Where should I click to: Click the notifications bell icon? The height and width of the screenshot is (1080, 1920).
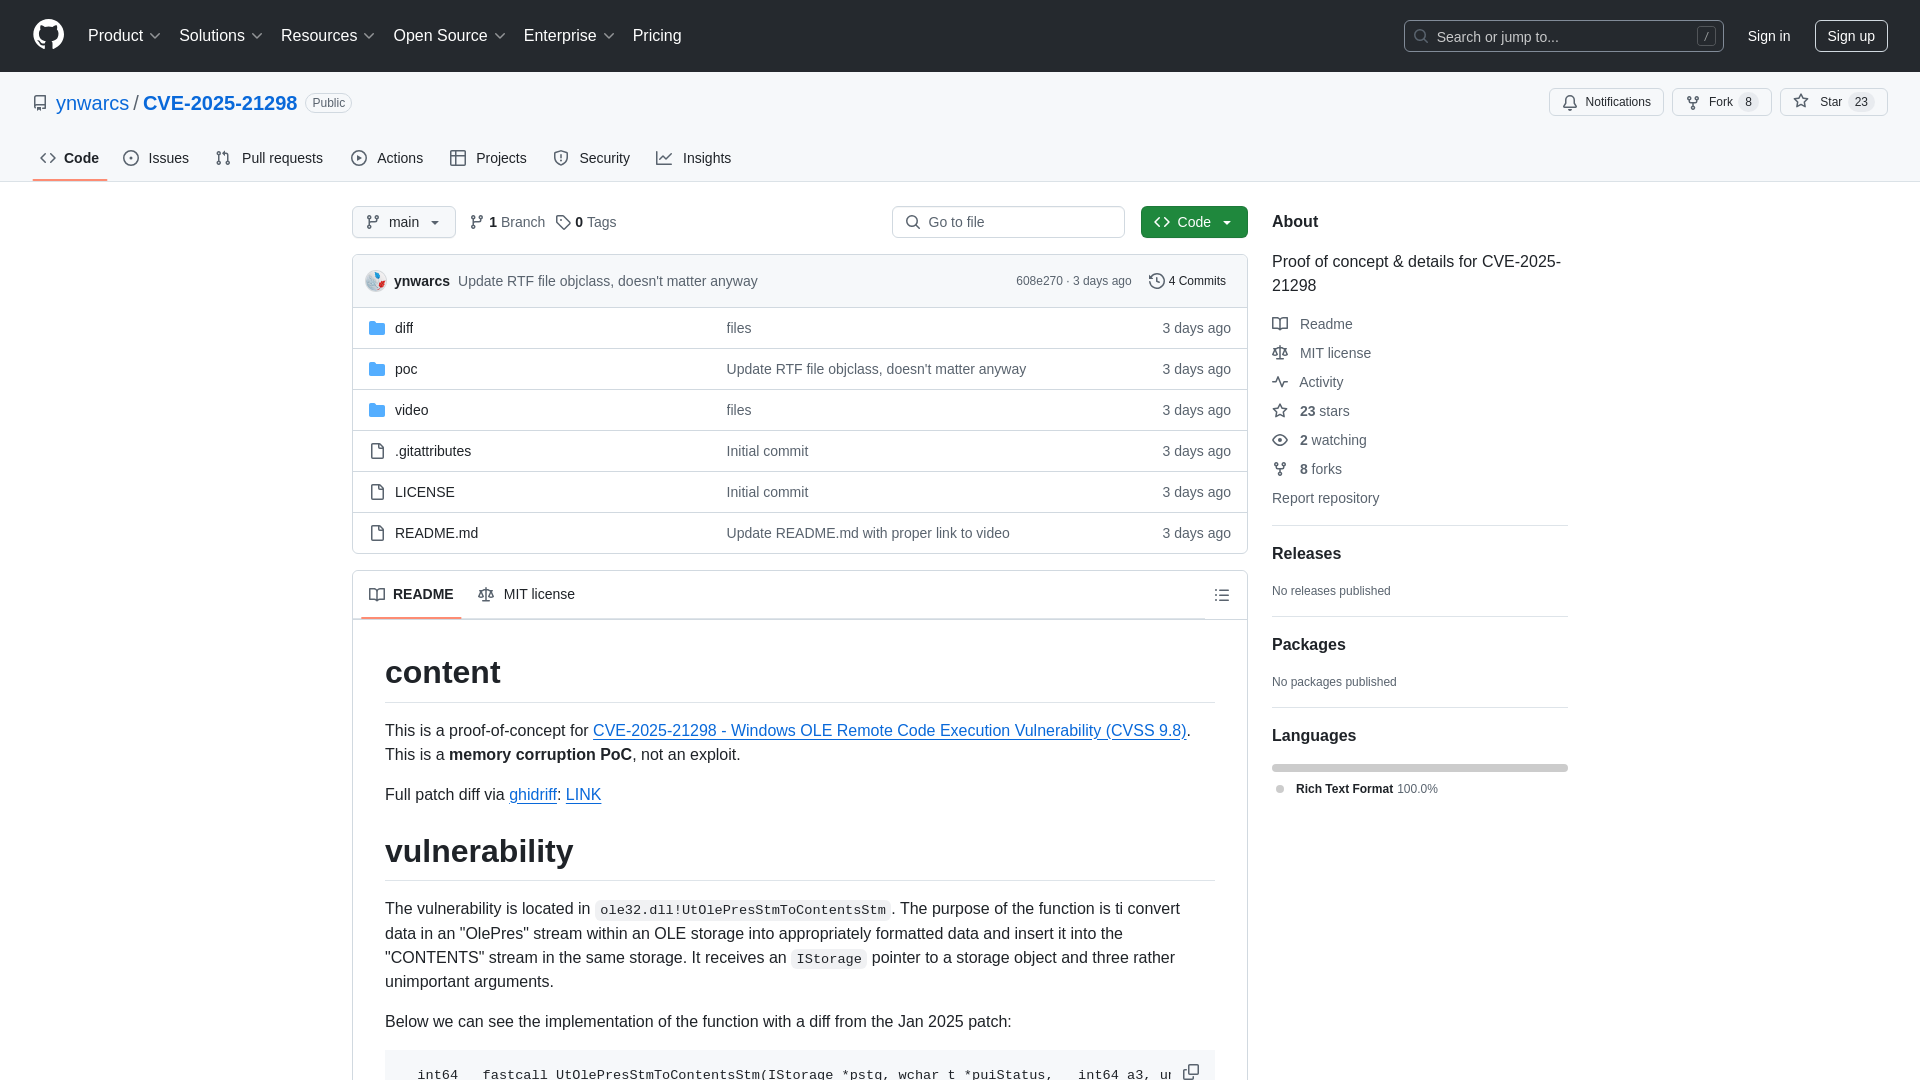(x=1570, y=102)
